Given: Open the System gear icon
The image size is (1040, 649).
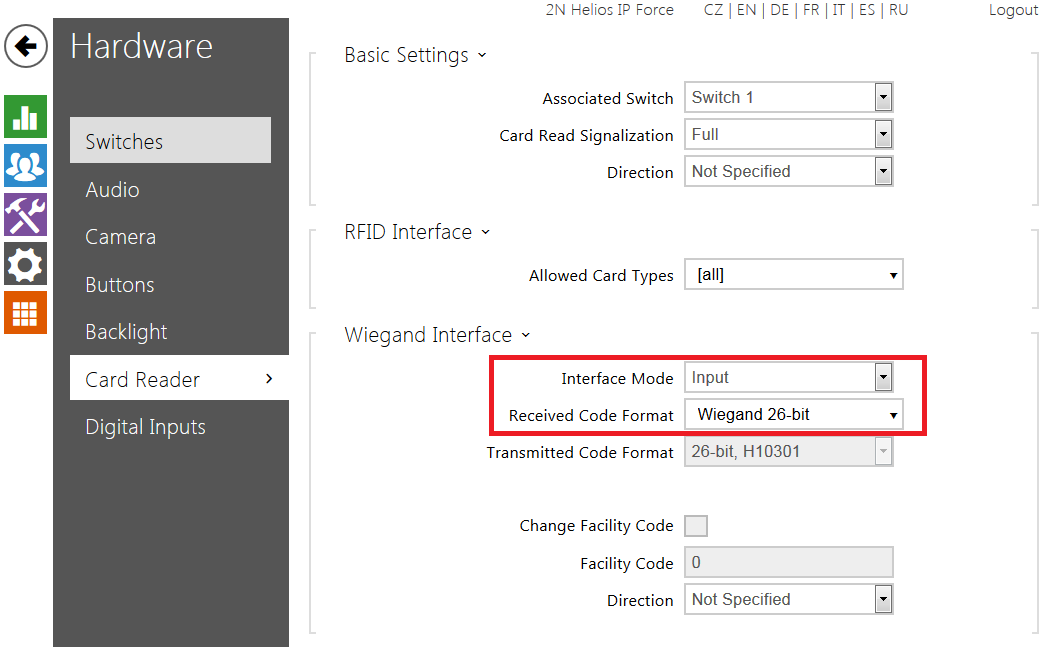Looking at the screenshot, I should (26, 264).
